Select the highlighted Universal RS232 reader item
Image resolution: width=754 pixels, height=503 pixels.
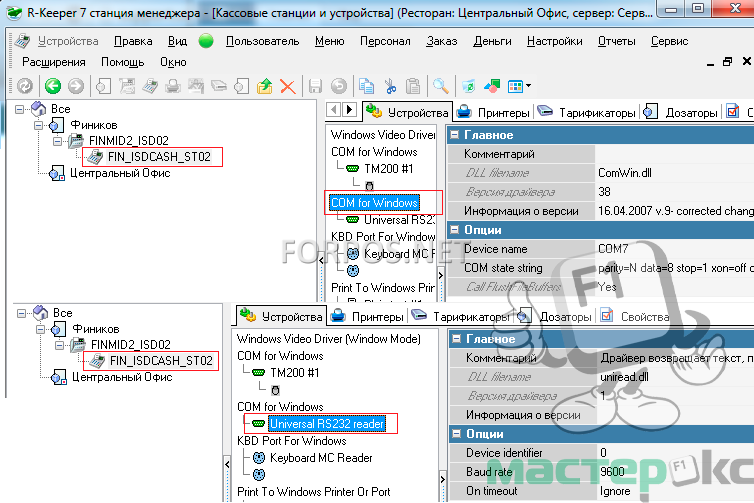coord(326,424)
